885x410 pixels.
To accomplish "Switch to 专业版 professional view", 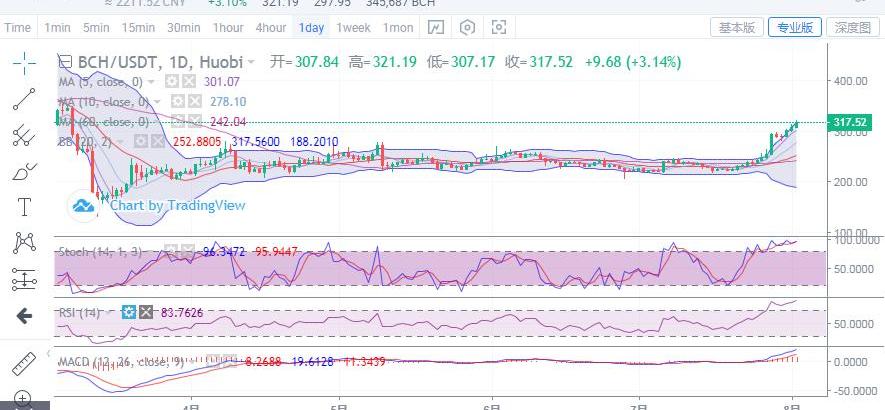I will click(795, 27).
